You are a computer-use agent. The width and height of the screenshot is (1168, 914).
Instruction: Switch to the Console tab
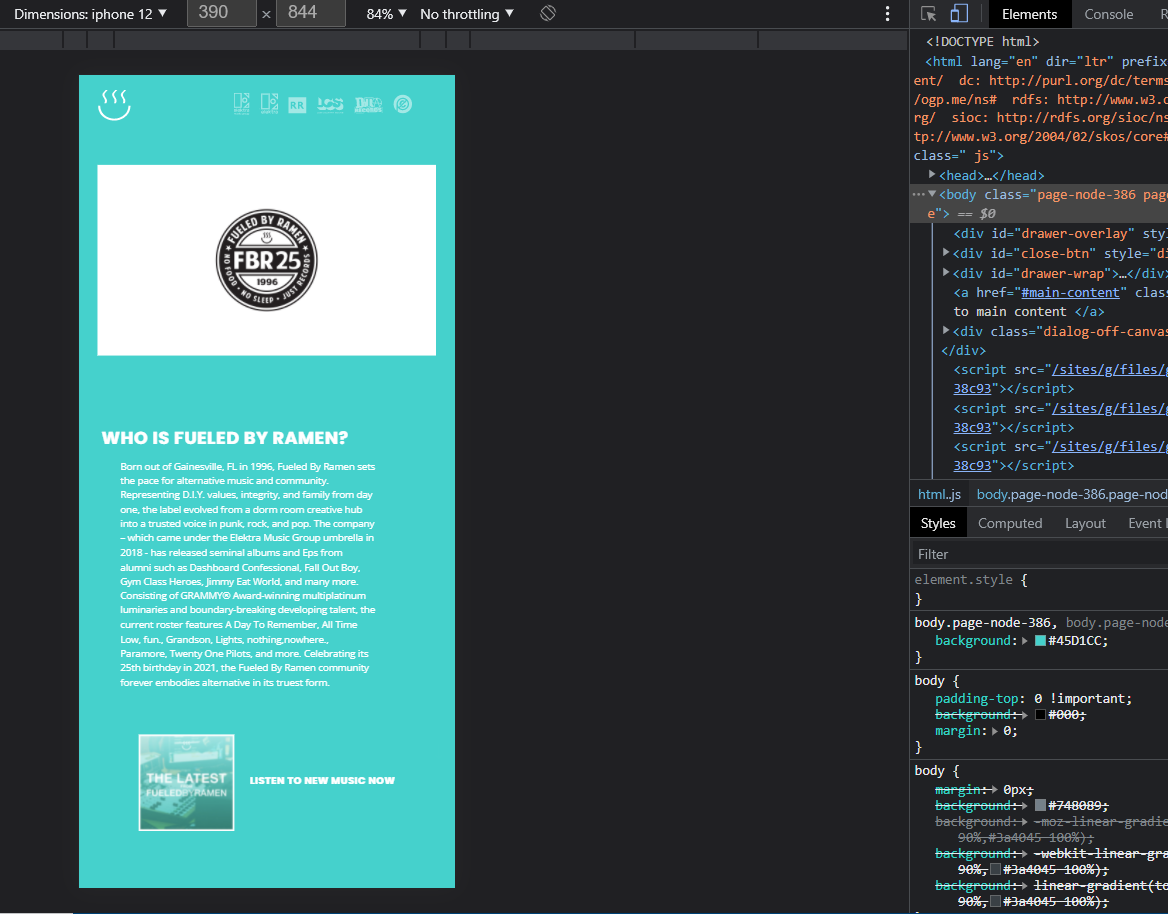(x=1108, y=14)
